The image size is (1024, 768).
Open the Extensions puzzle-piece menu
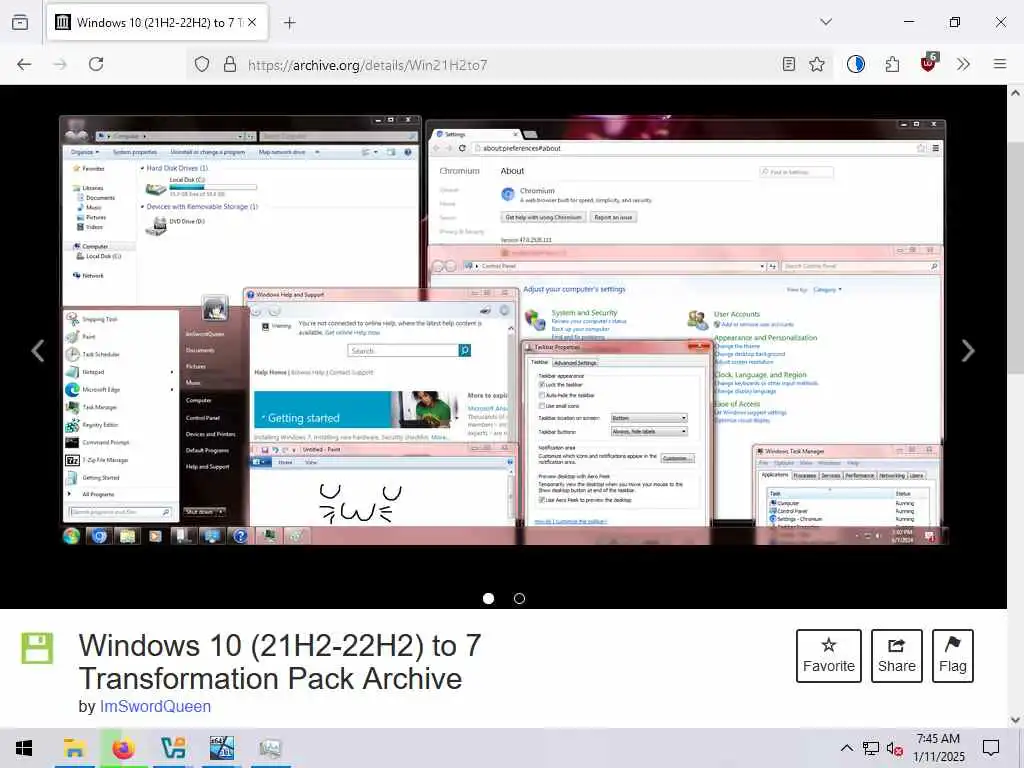[x=892, y=64]
